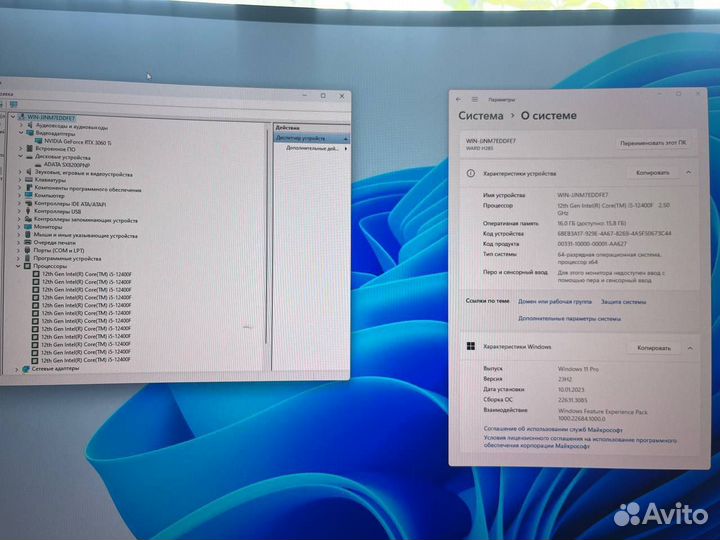Go back with the Settings back arrow
The width and height of the screenshot is (720, 540).
click(x=459, y=99)
